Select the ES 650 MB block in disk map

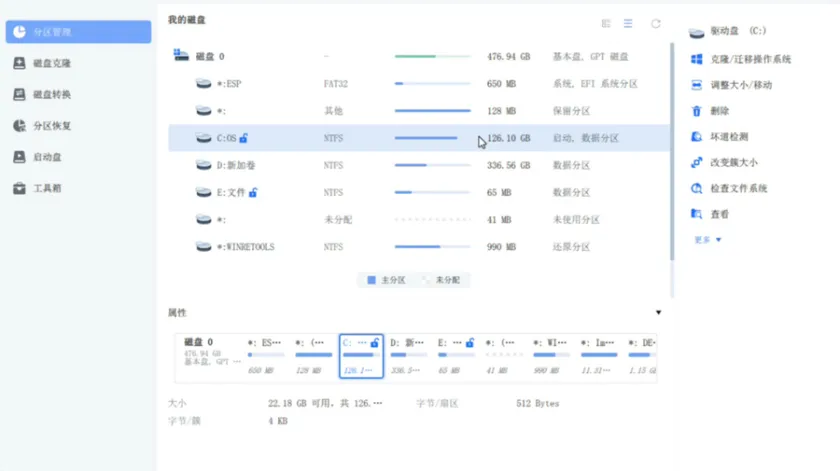(x=266, y=356)
